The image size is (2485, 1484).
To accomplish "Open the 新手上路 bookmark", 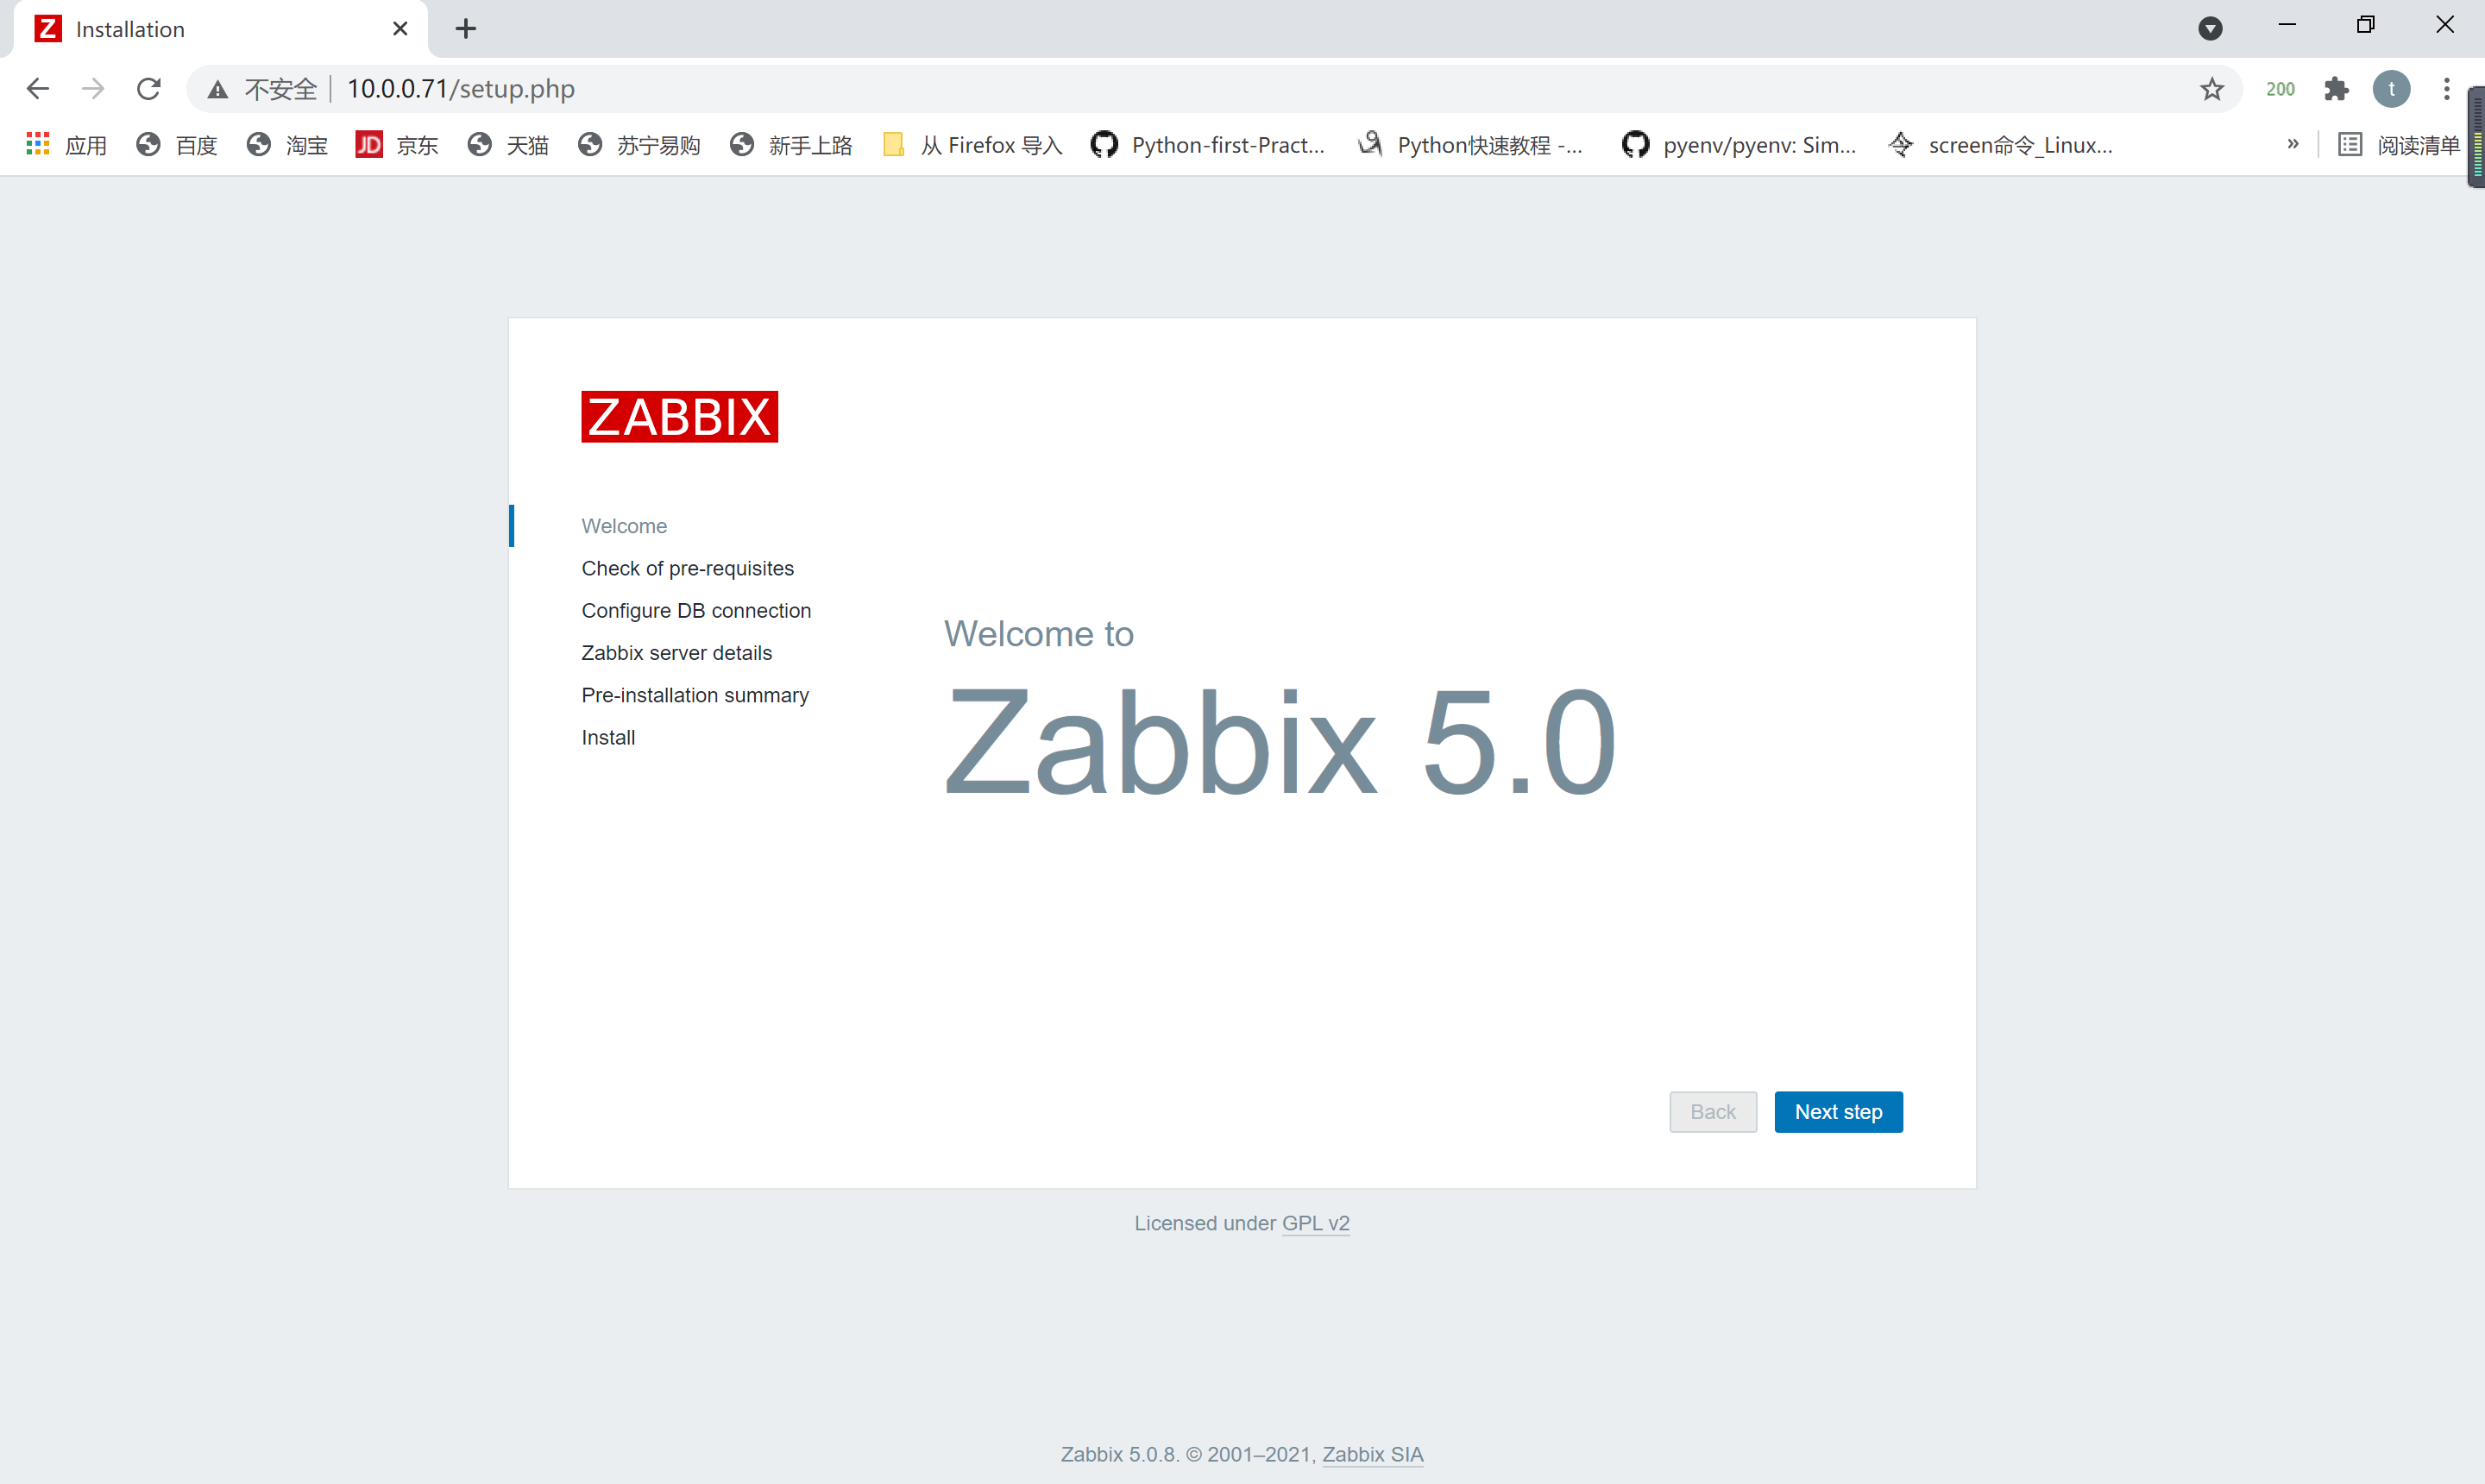I will [x=791, y=145].
